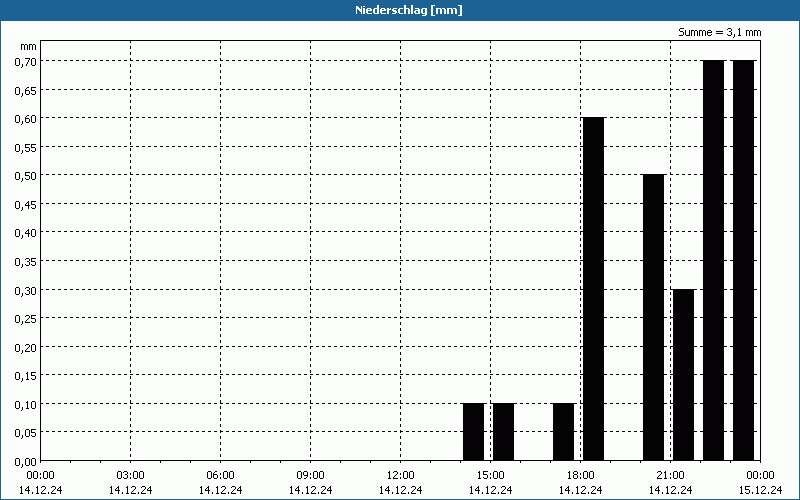Click the 18:00 time axis label

[581, 476]
